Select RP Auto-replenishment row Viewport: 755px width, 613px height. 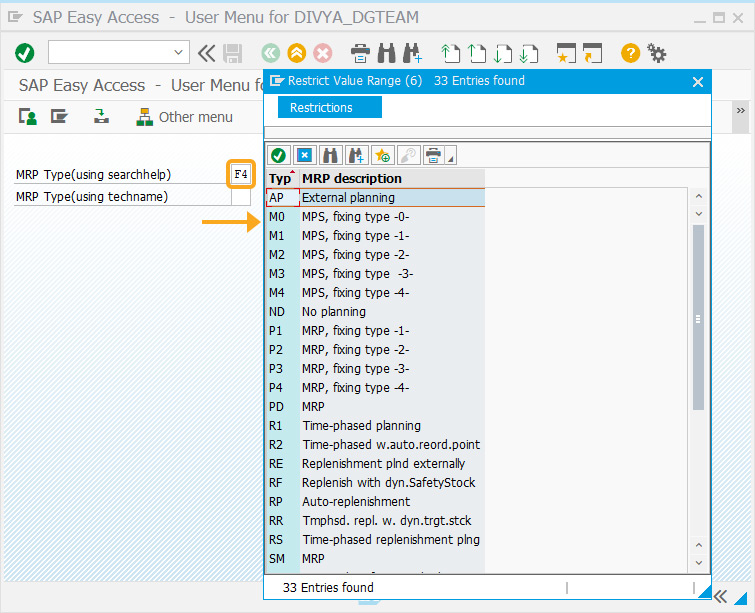(x=376, y=501)
